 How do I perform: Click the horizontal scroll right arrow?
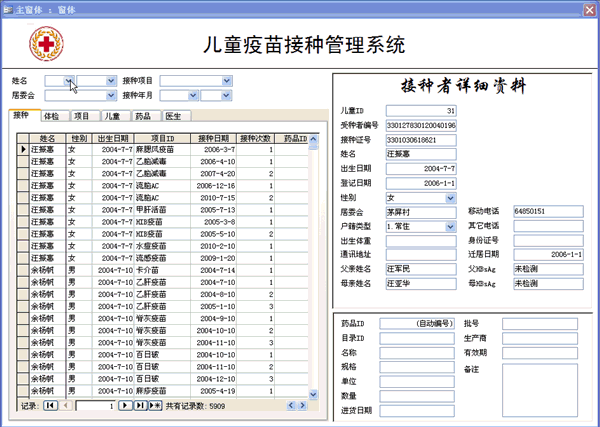303,406
